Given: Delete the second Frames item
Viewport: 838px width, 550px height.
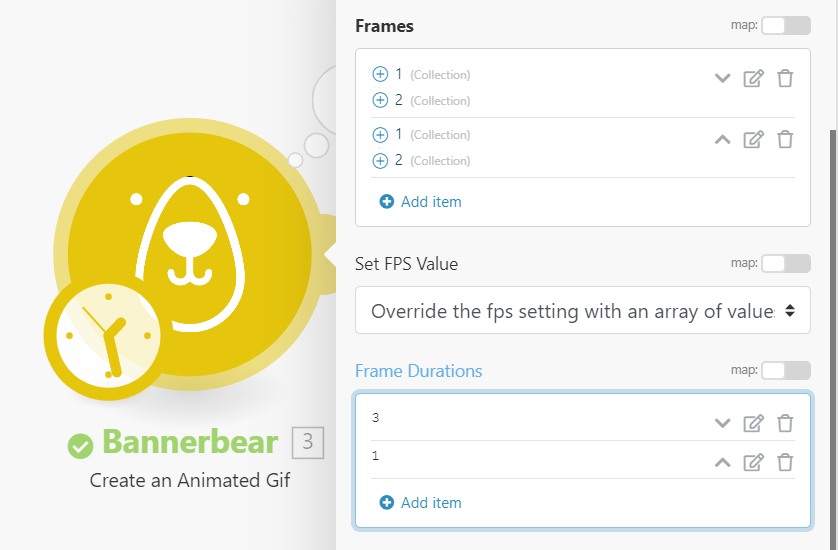Looking at the screenshot, I should tap(785, 140).
